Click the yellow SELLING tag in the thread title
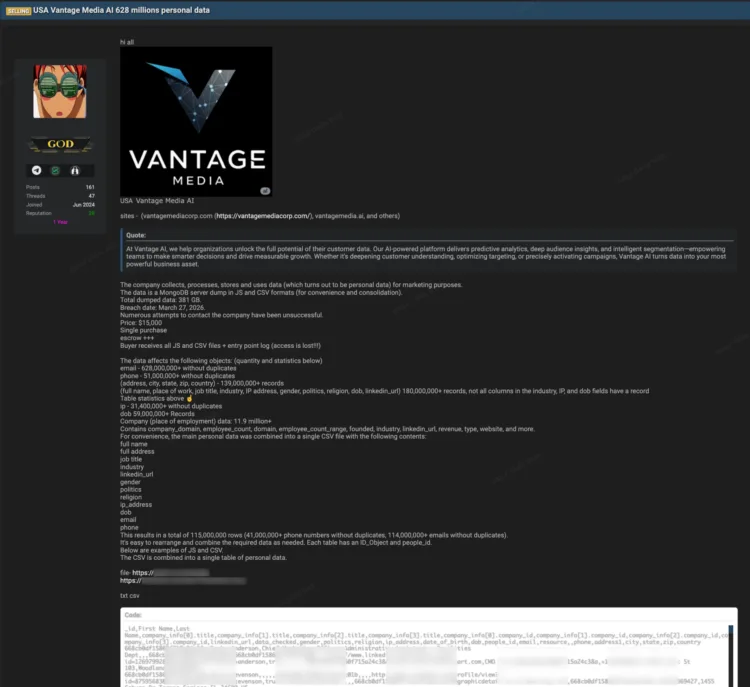Screen dimensions: 750x687 click(18, 11)
